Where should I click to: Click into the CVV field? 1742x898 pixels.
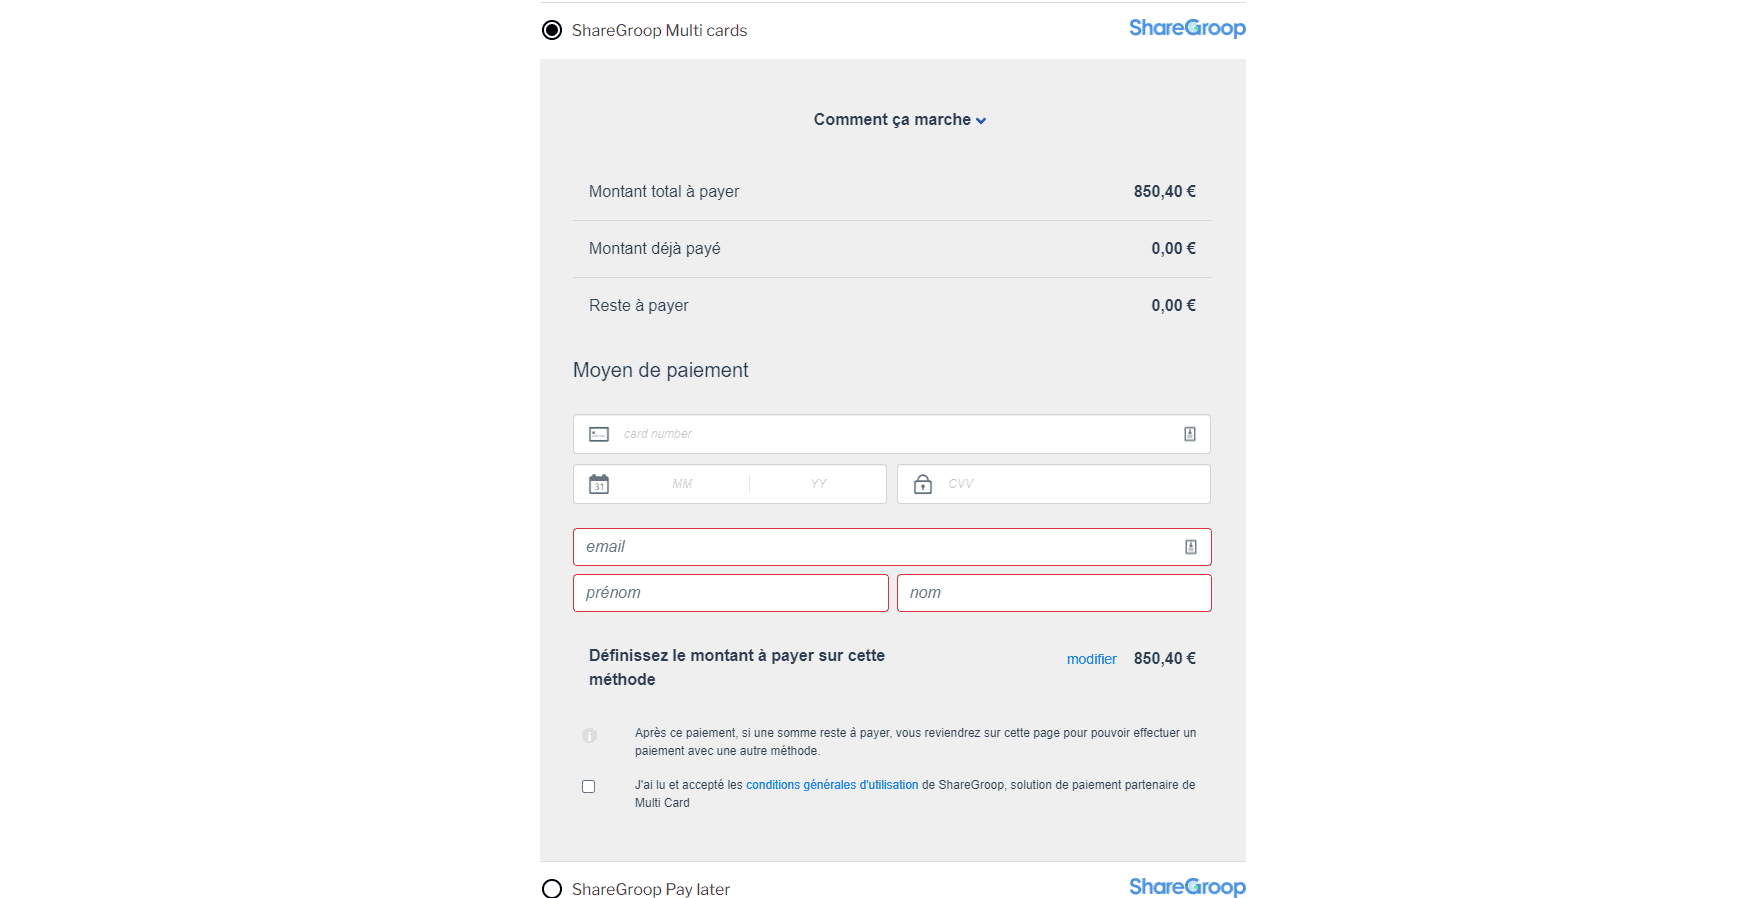coord(1070,484)
